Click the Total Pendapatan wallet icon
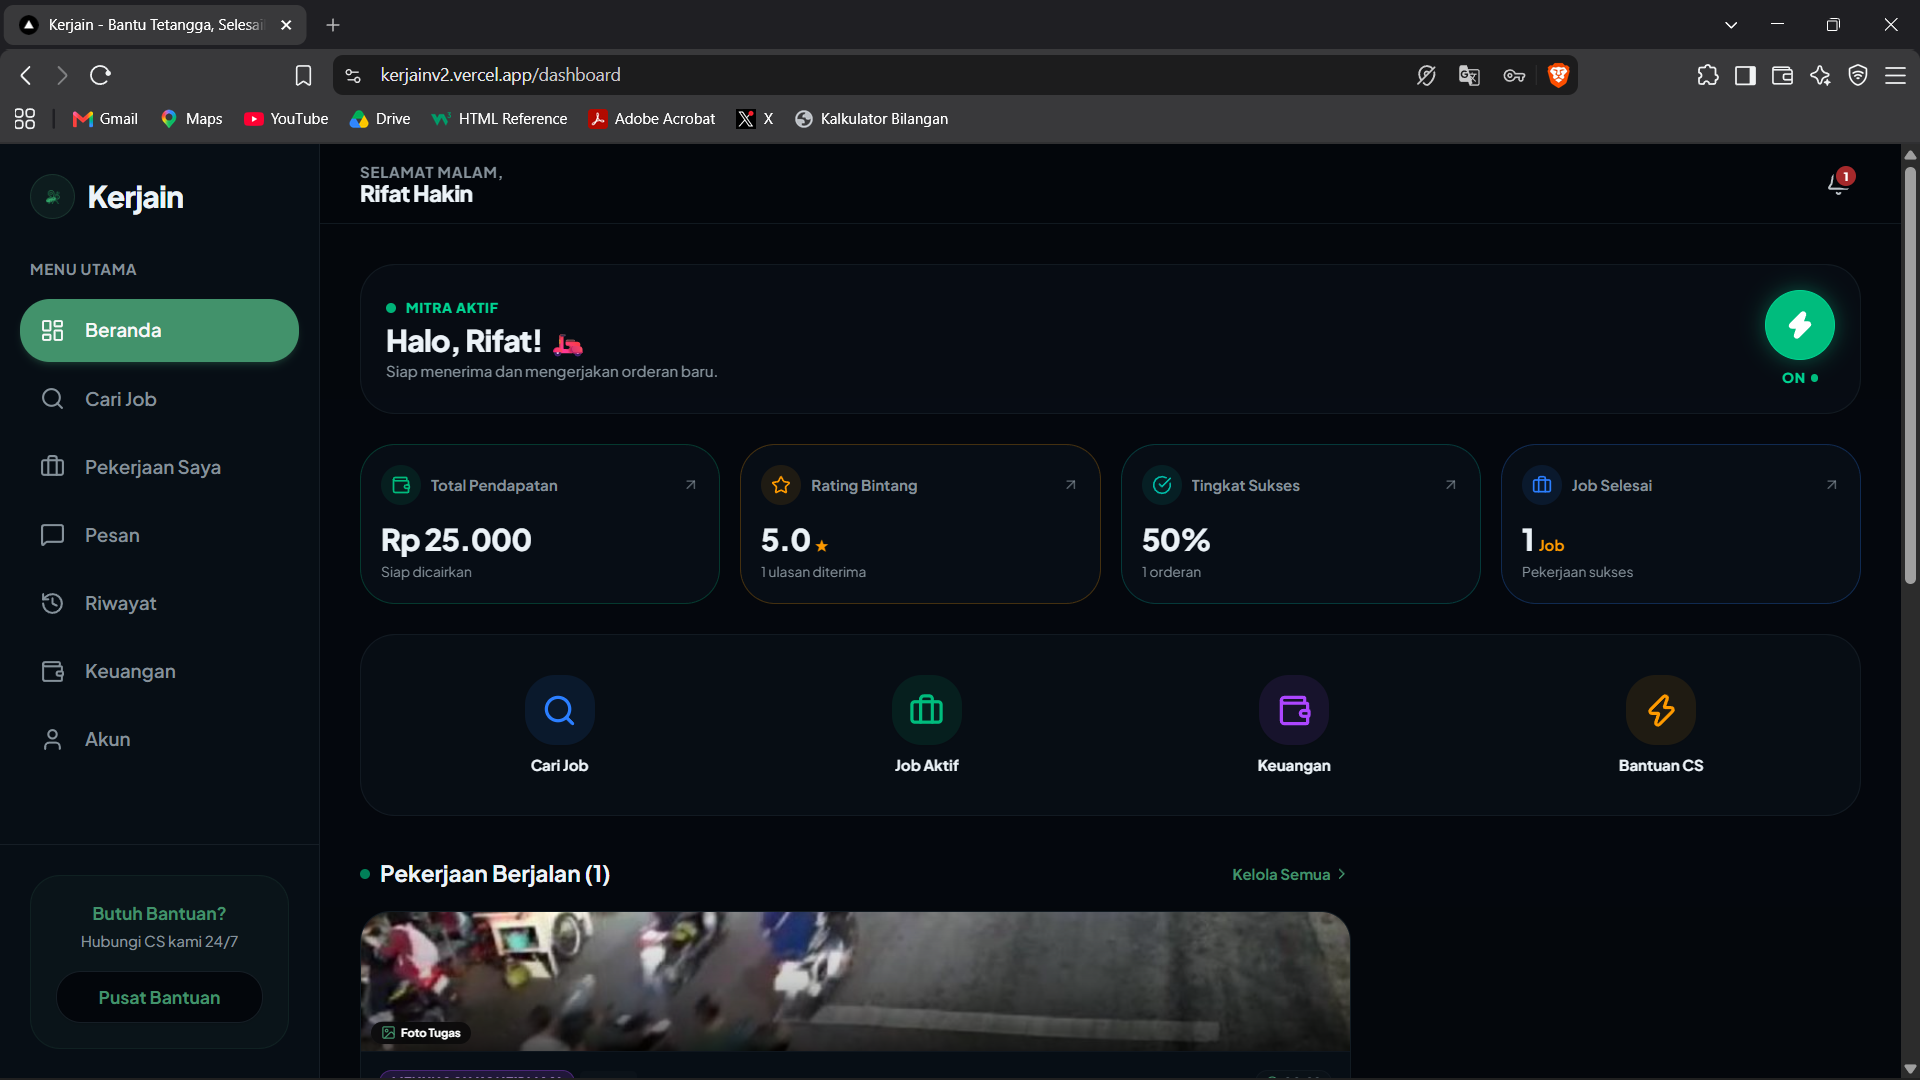Screen dimensions: 1920x1080 (x=401, y=485)
